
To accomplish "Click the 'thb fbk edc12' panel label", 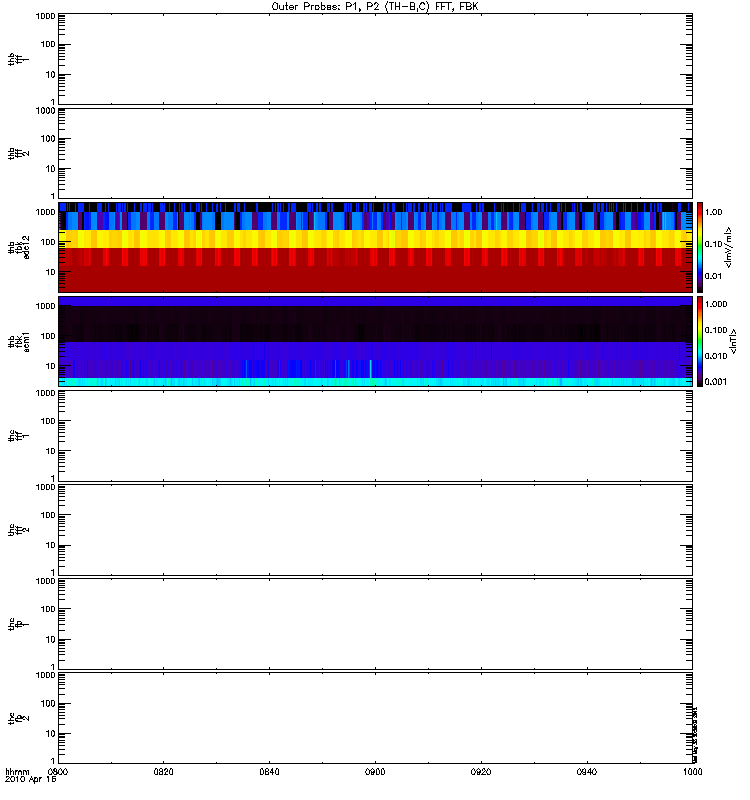I will (18, 247).
